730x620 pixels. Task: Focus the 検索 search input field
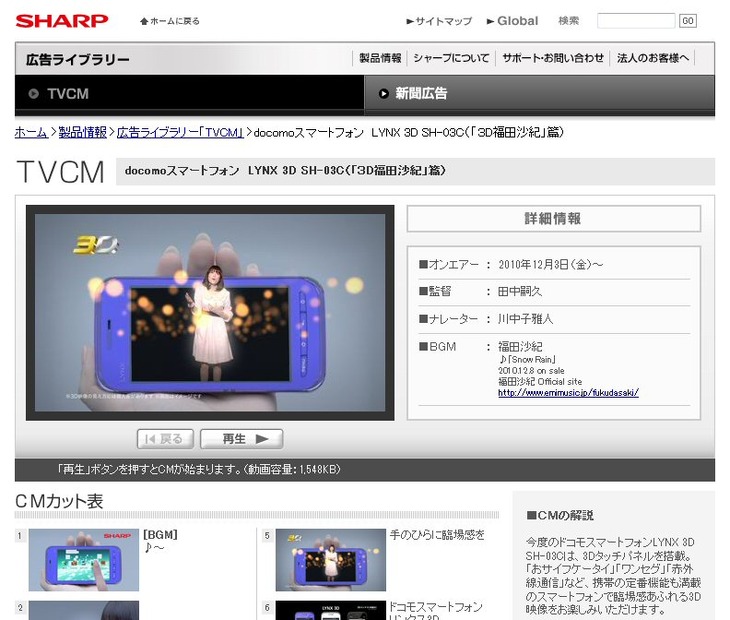point(636,21)
